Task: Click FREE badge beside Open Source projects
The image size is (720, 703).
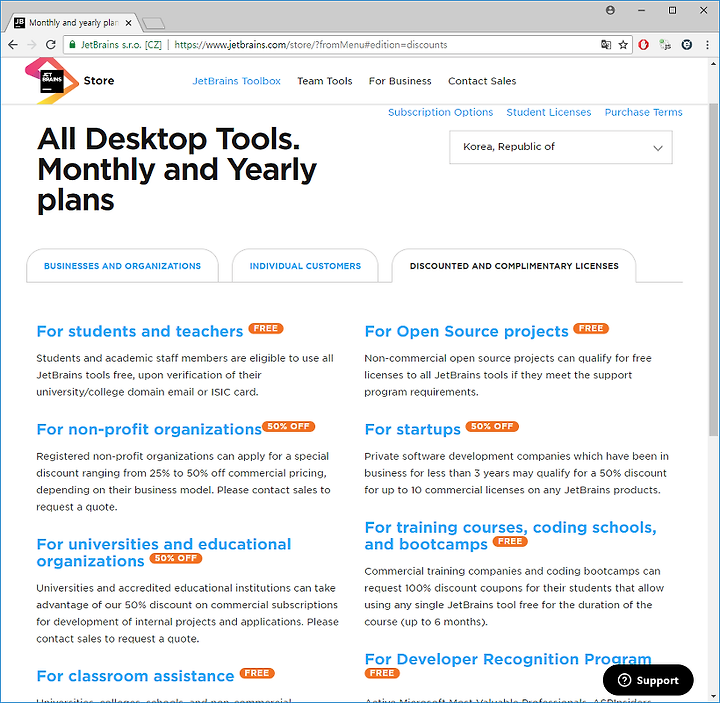Action: coord(591,328)
